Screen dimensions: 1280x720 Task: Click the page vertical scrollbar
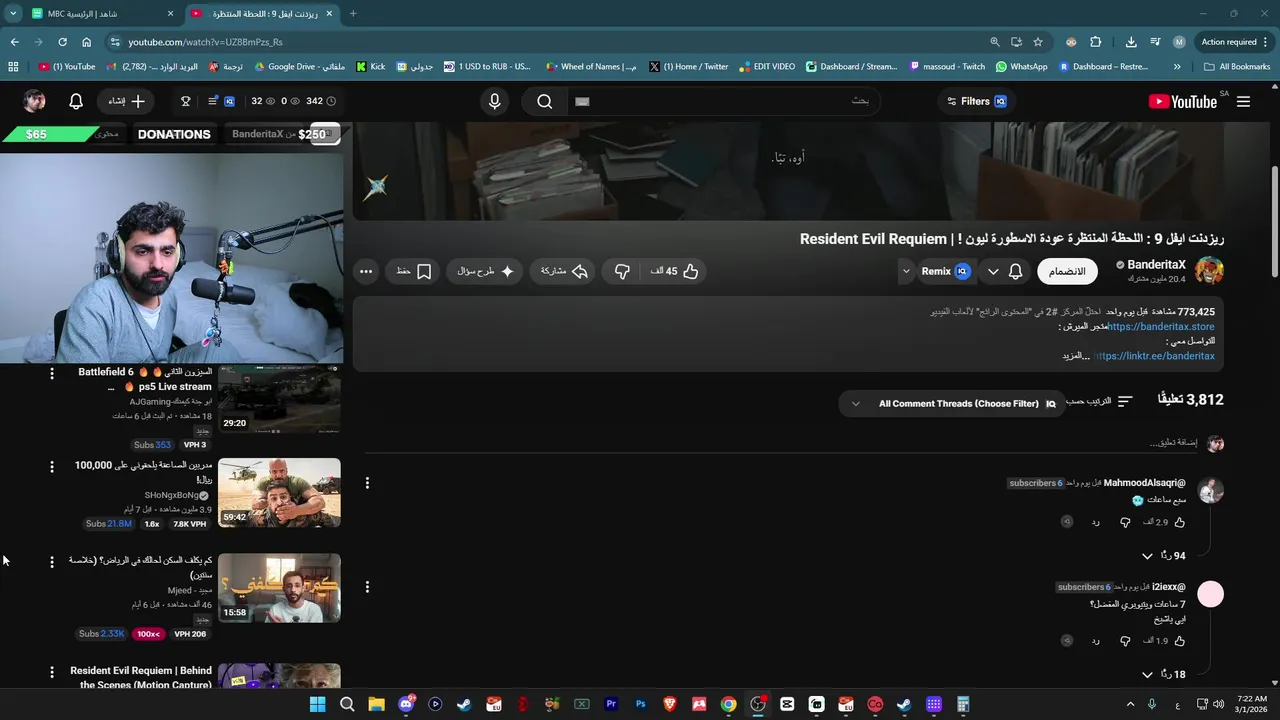1274,222
